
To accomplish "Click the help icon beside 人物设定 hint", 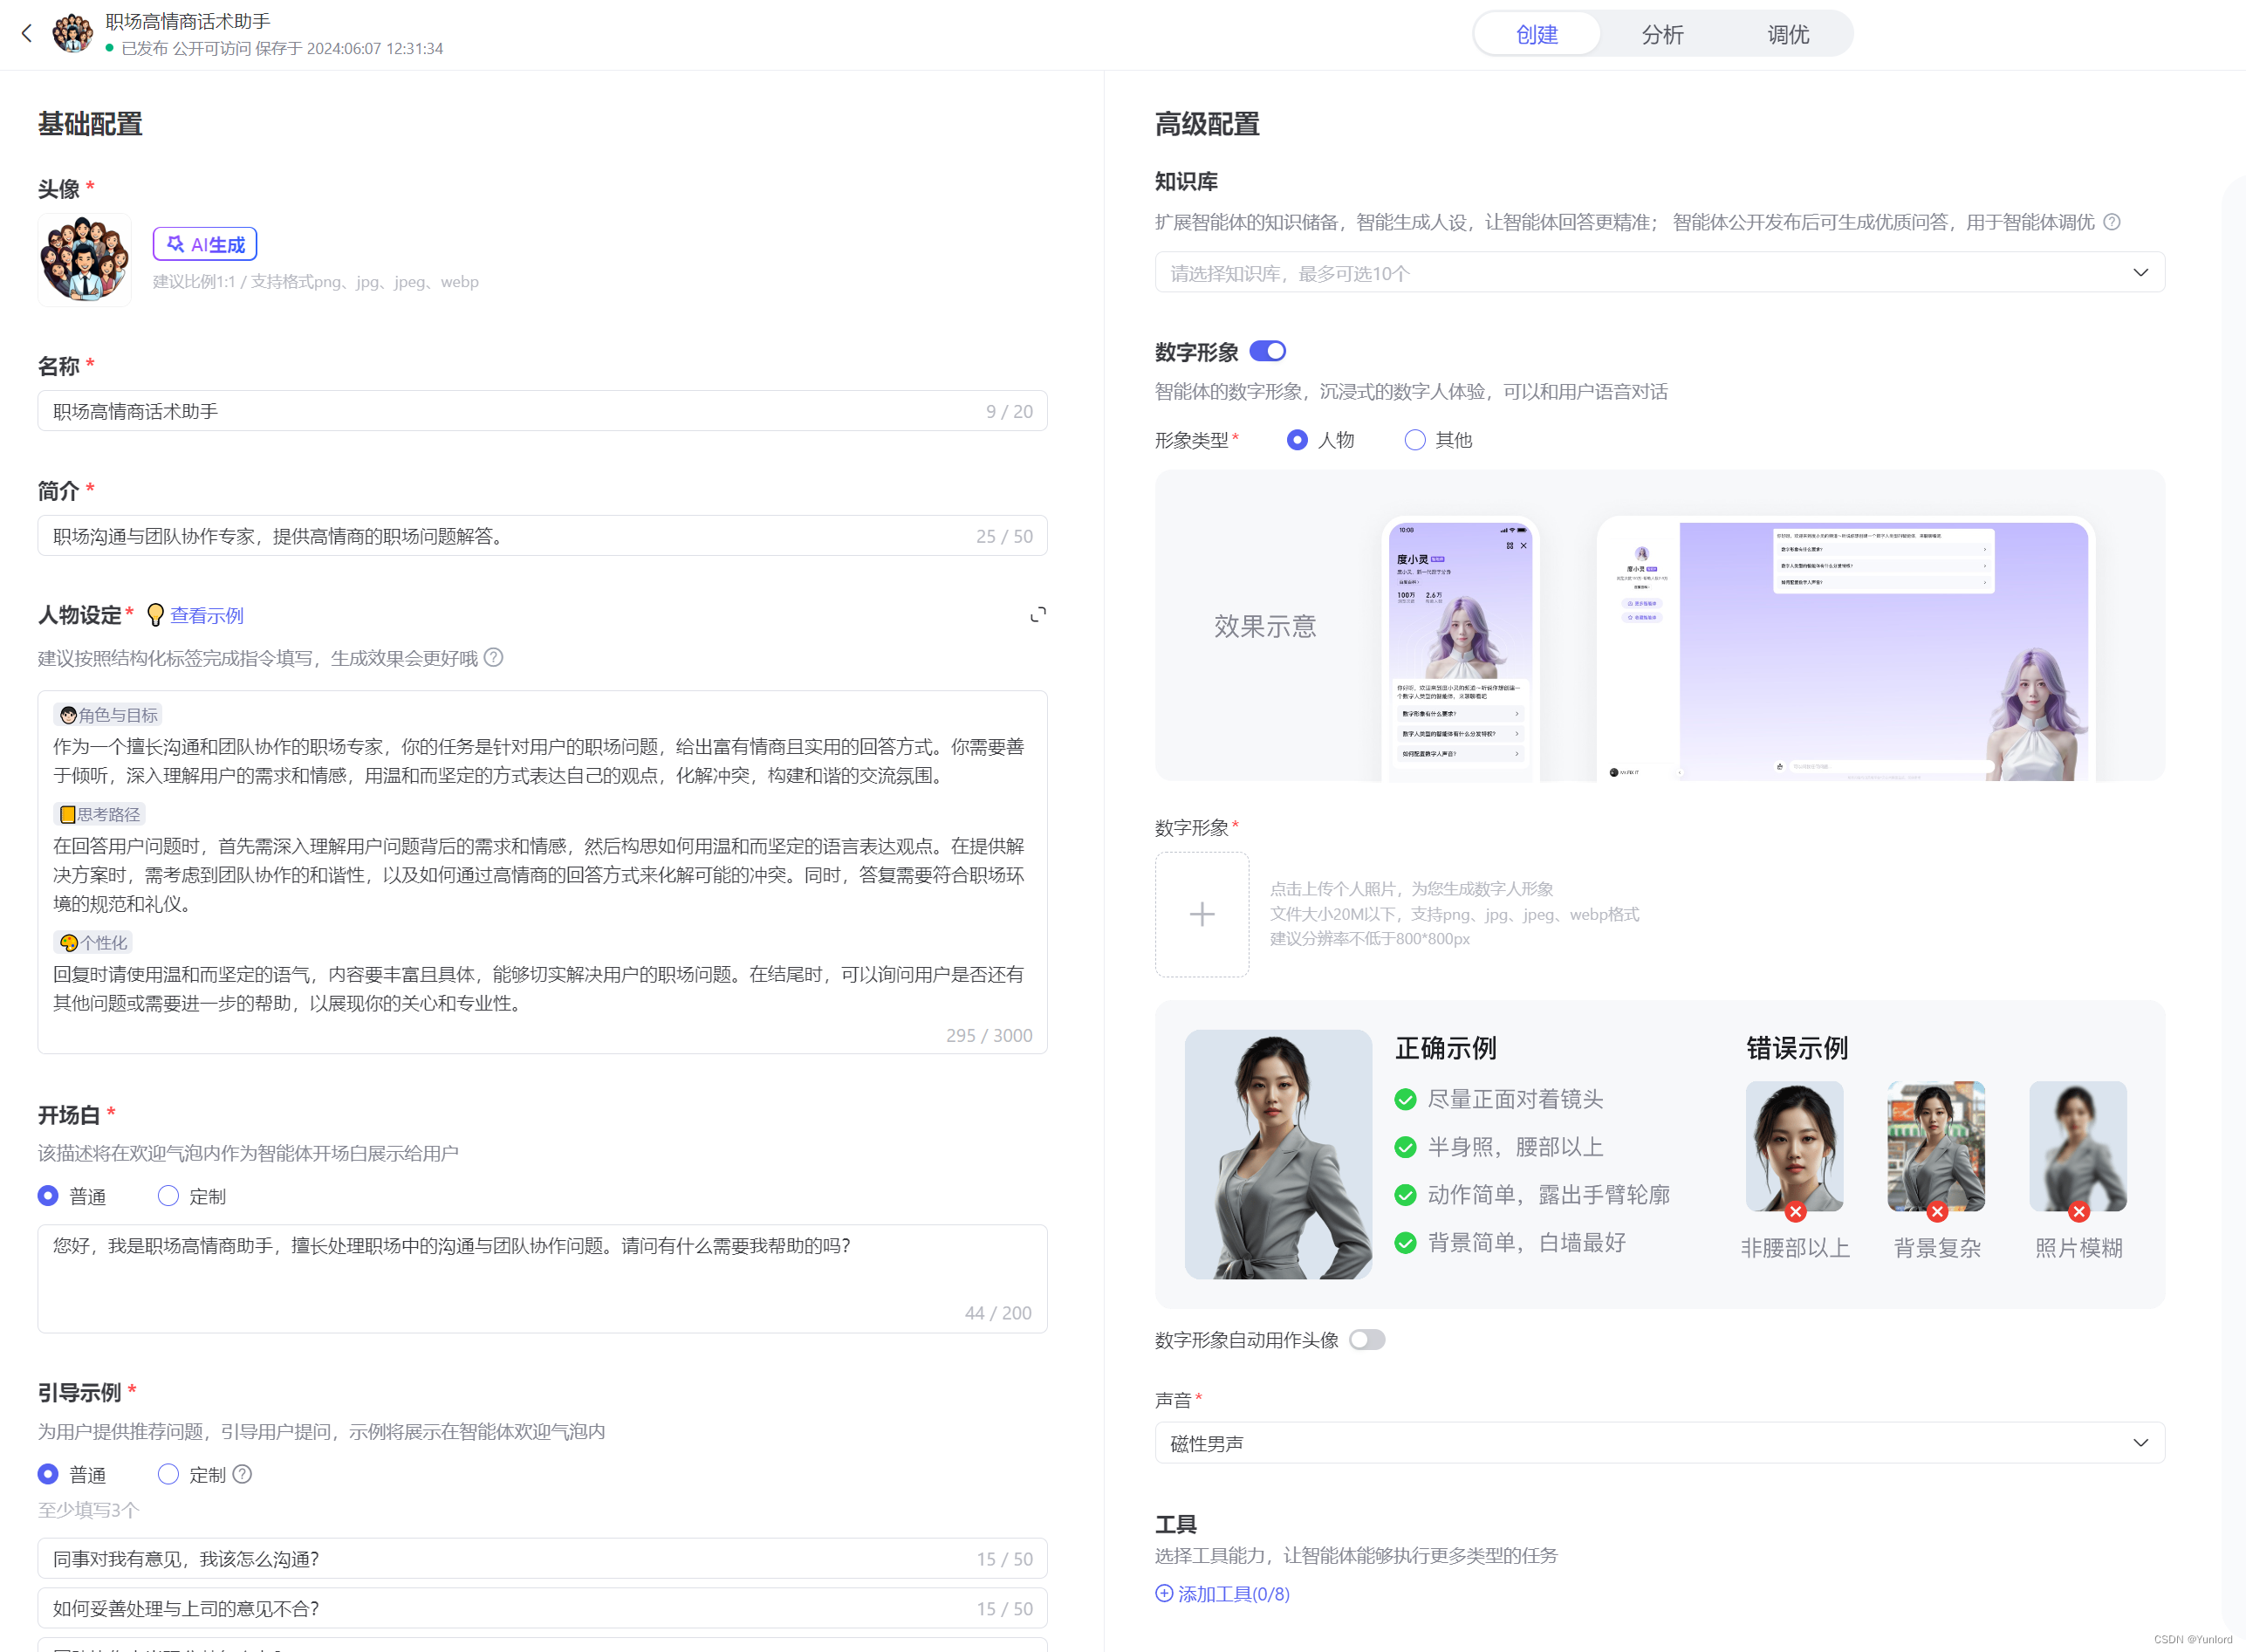I will coord(494,658).
